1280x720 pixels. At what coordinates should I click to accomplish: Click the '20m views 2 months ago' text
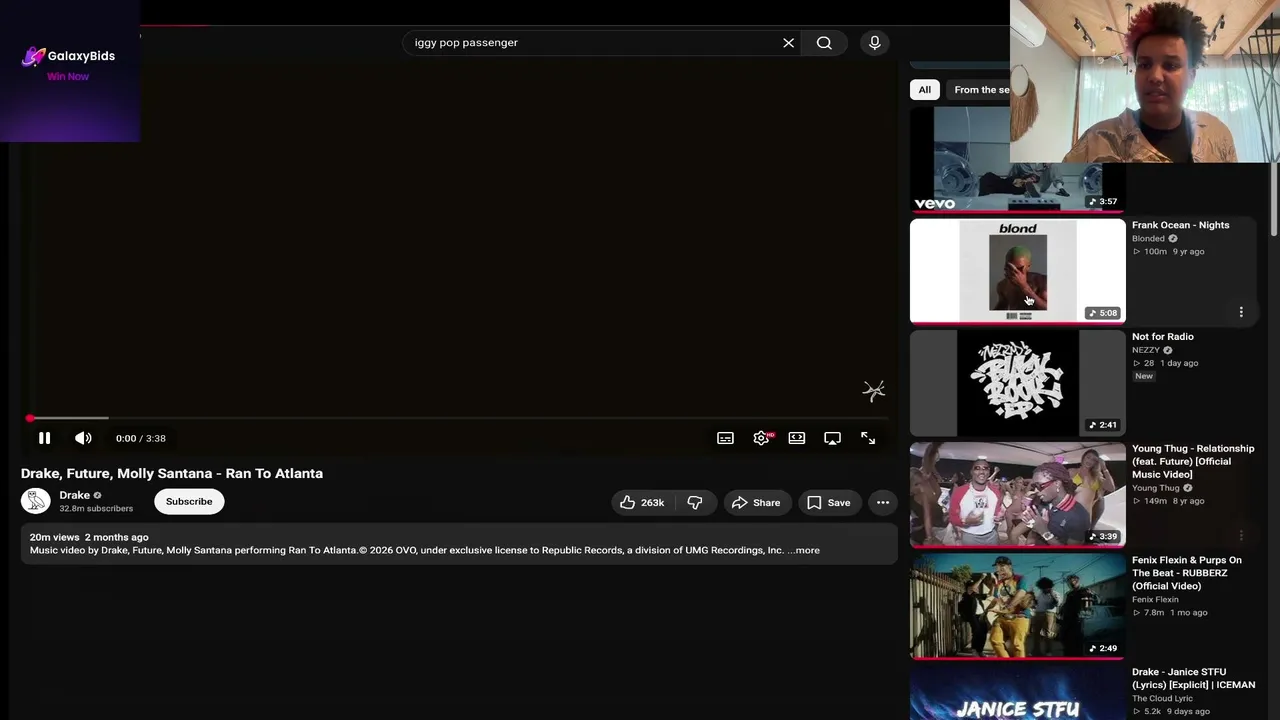coord(89,537)
